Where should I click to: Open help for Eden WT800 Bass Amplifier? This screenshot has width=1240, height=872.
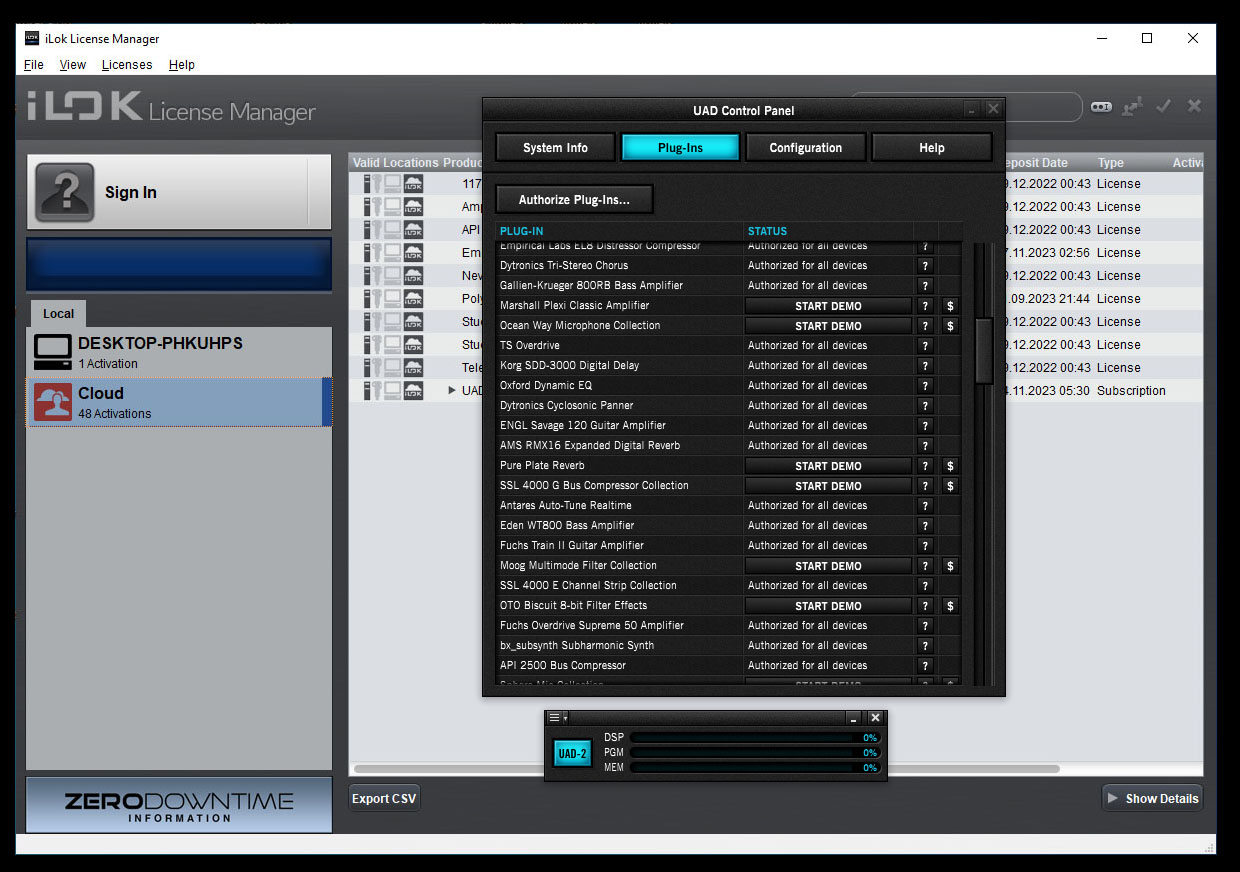click(925, 526)
